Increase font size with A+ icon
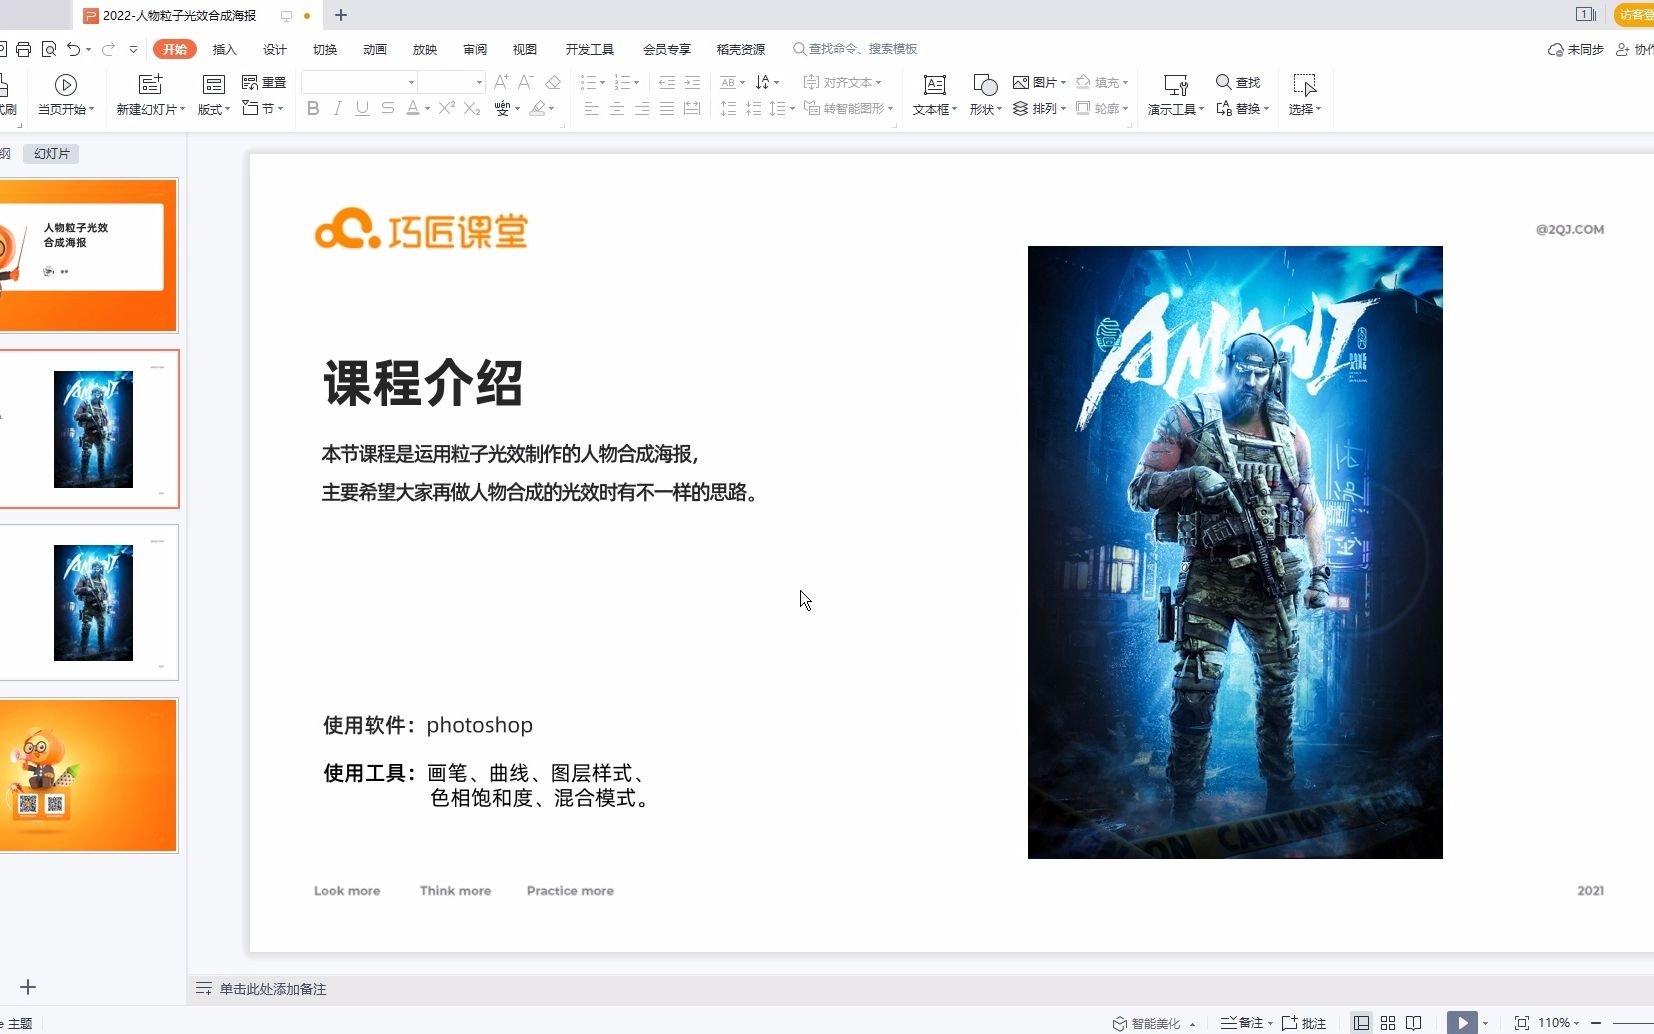 tap(501, 82)
